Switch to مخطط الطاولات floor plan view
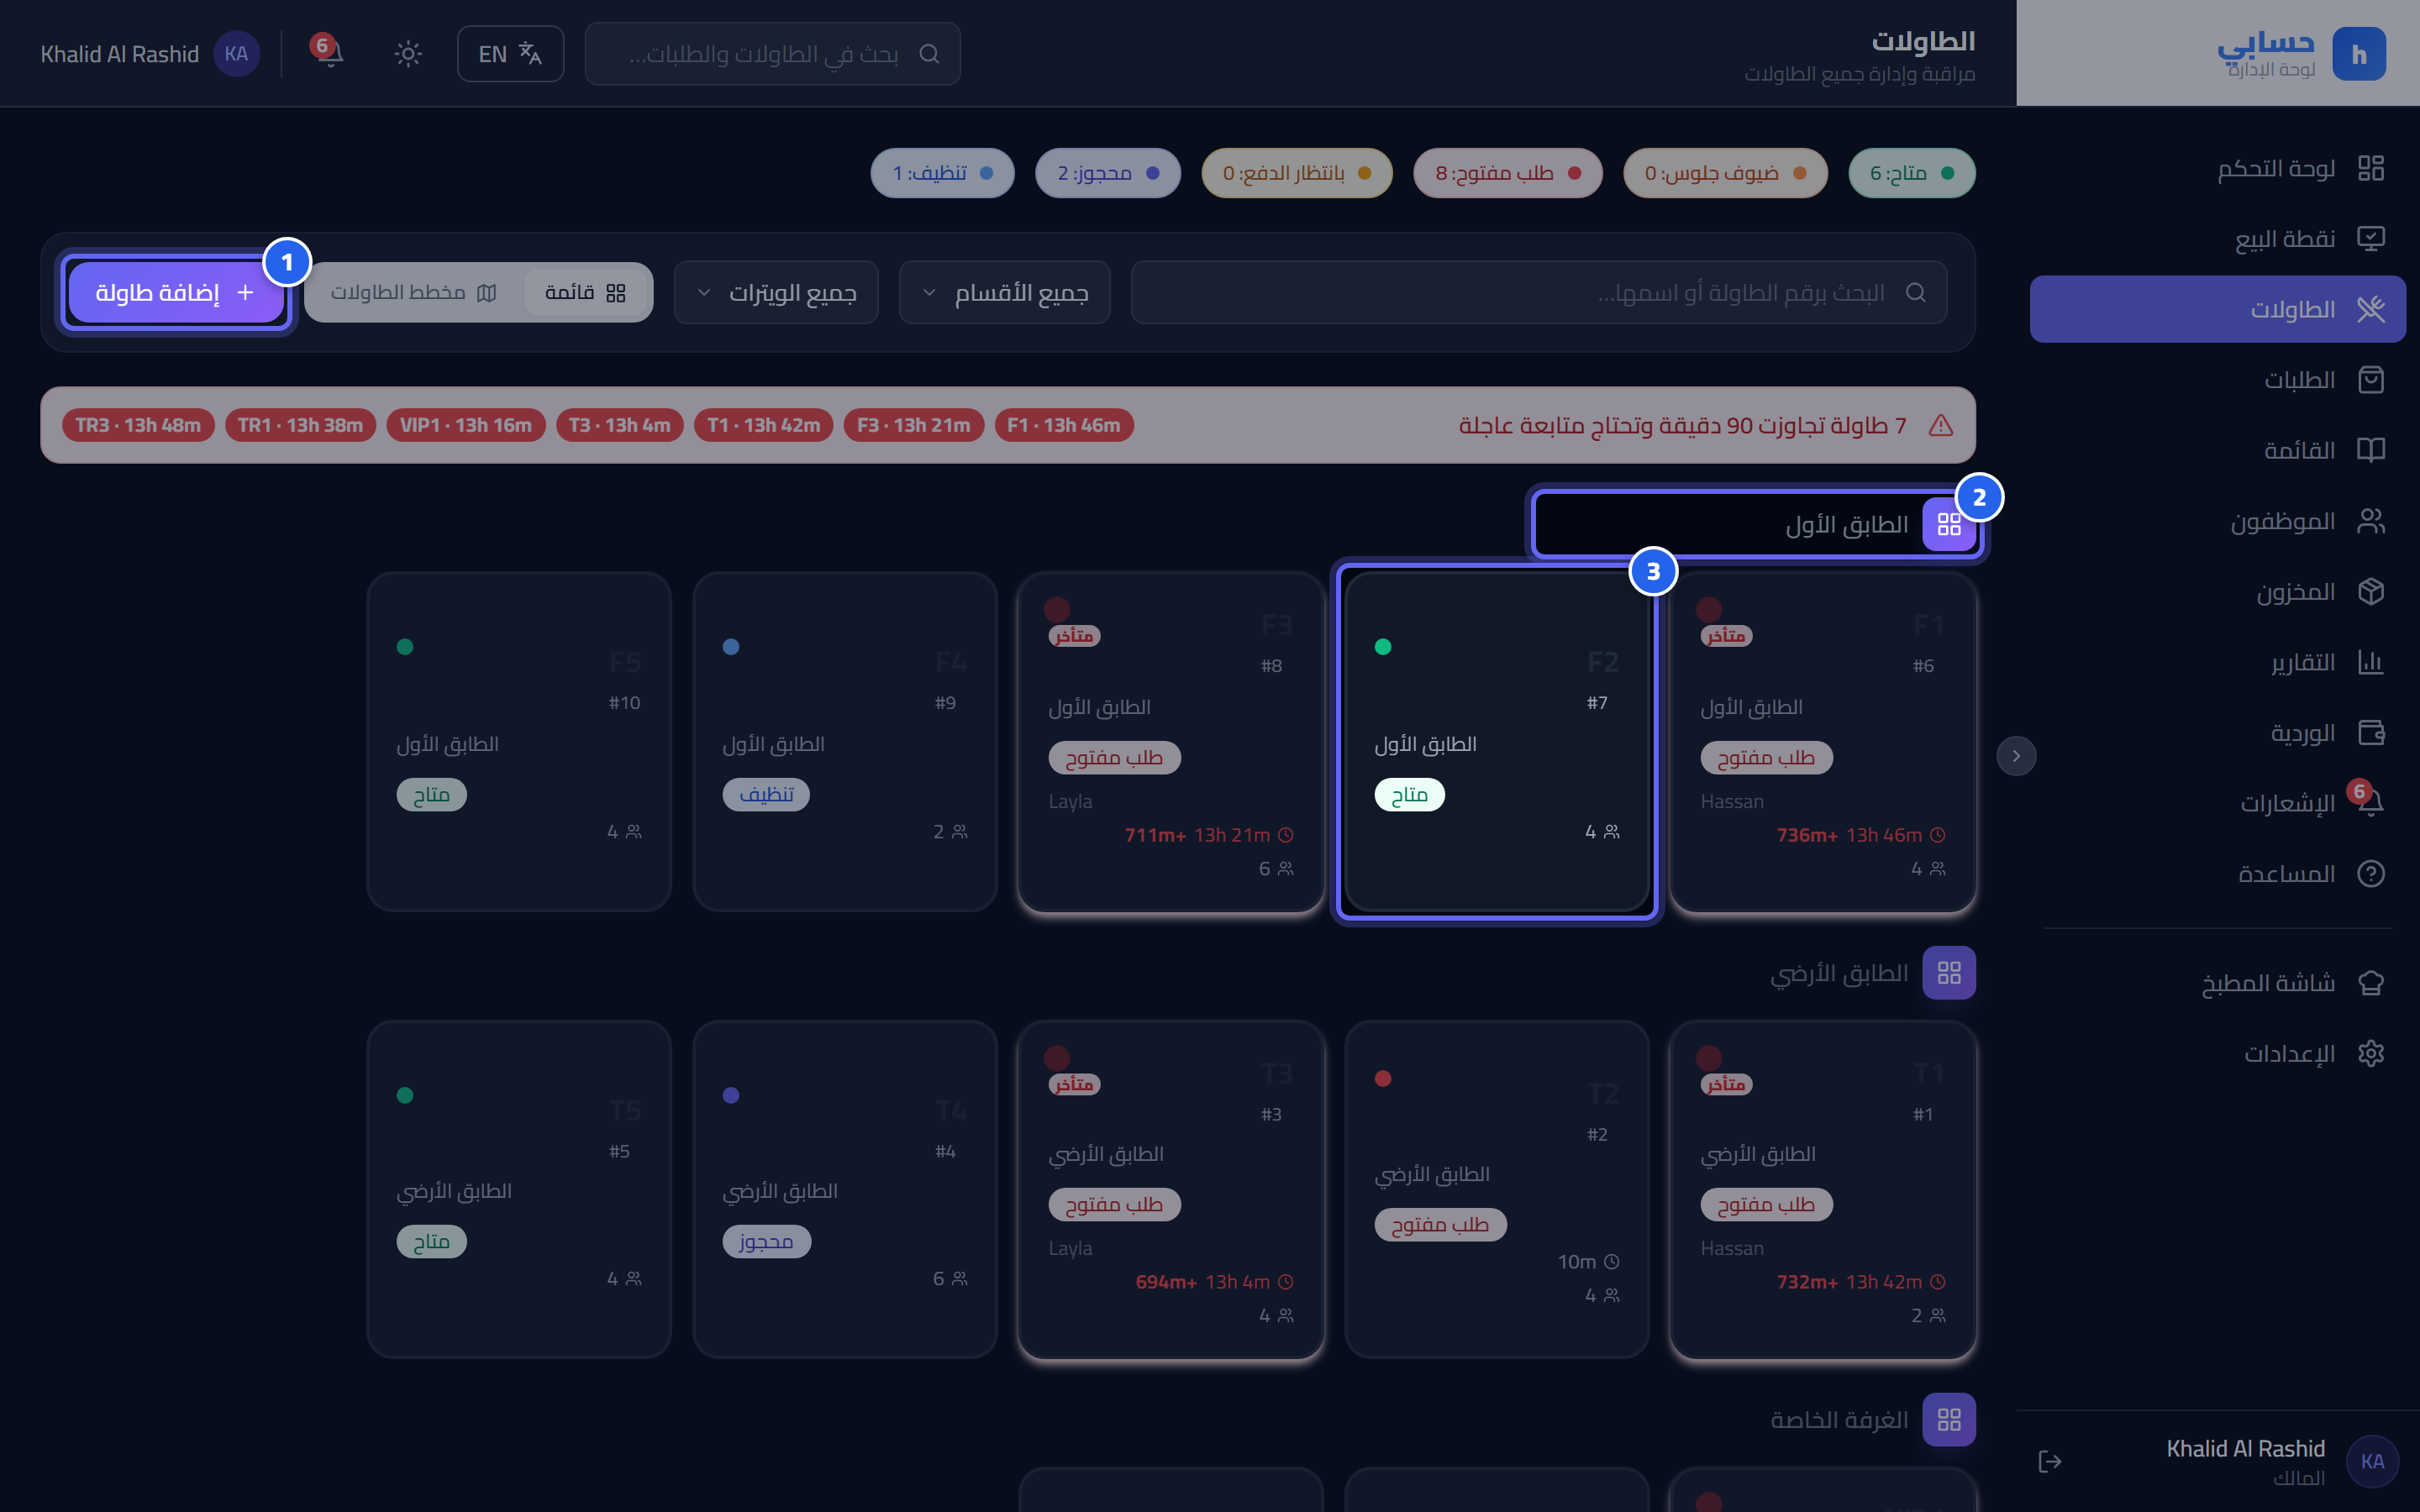The width and height of the screenshot is (2420, 1512). (x=414, y=292)
